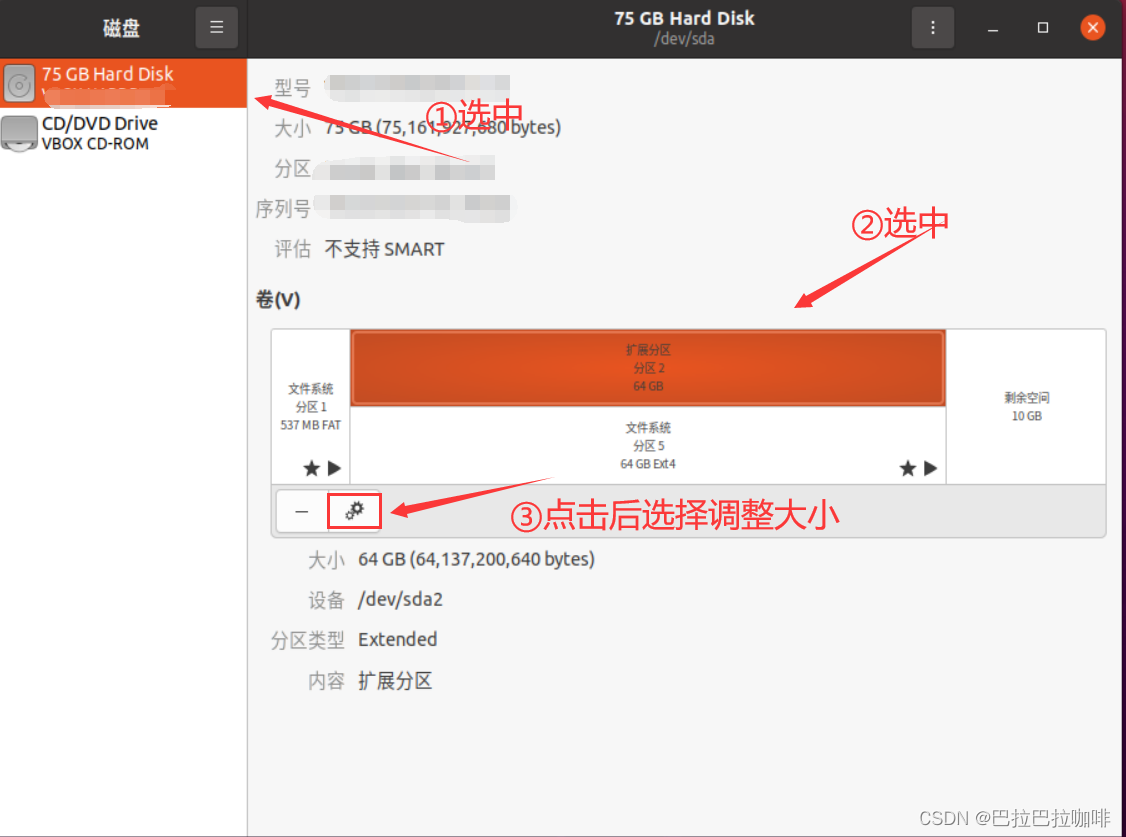This screenshot has width=1126, height=837.
Task: Click the 磁盘 sidebar title
Action: tap(121, 28)
